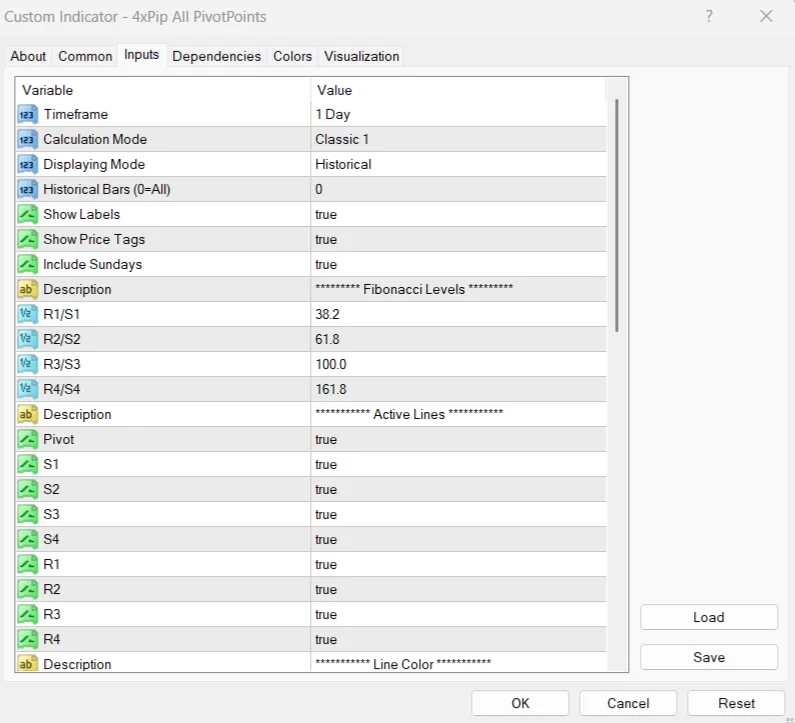795x723 pixels.
Task: Click the Cancel button
Action: (628, 703)
